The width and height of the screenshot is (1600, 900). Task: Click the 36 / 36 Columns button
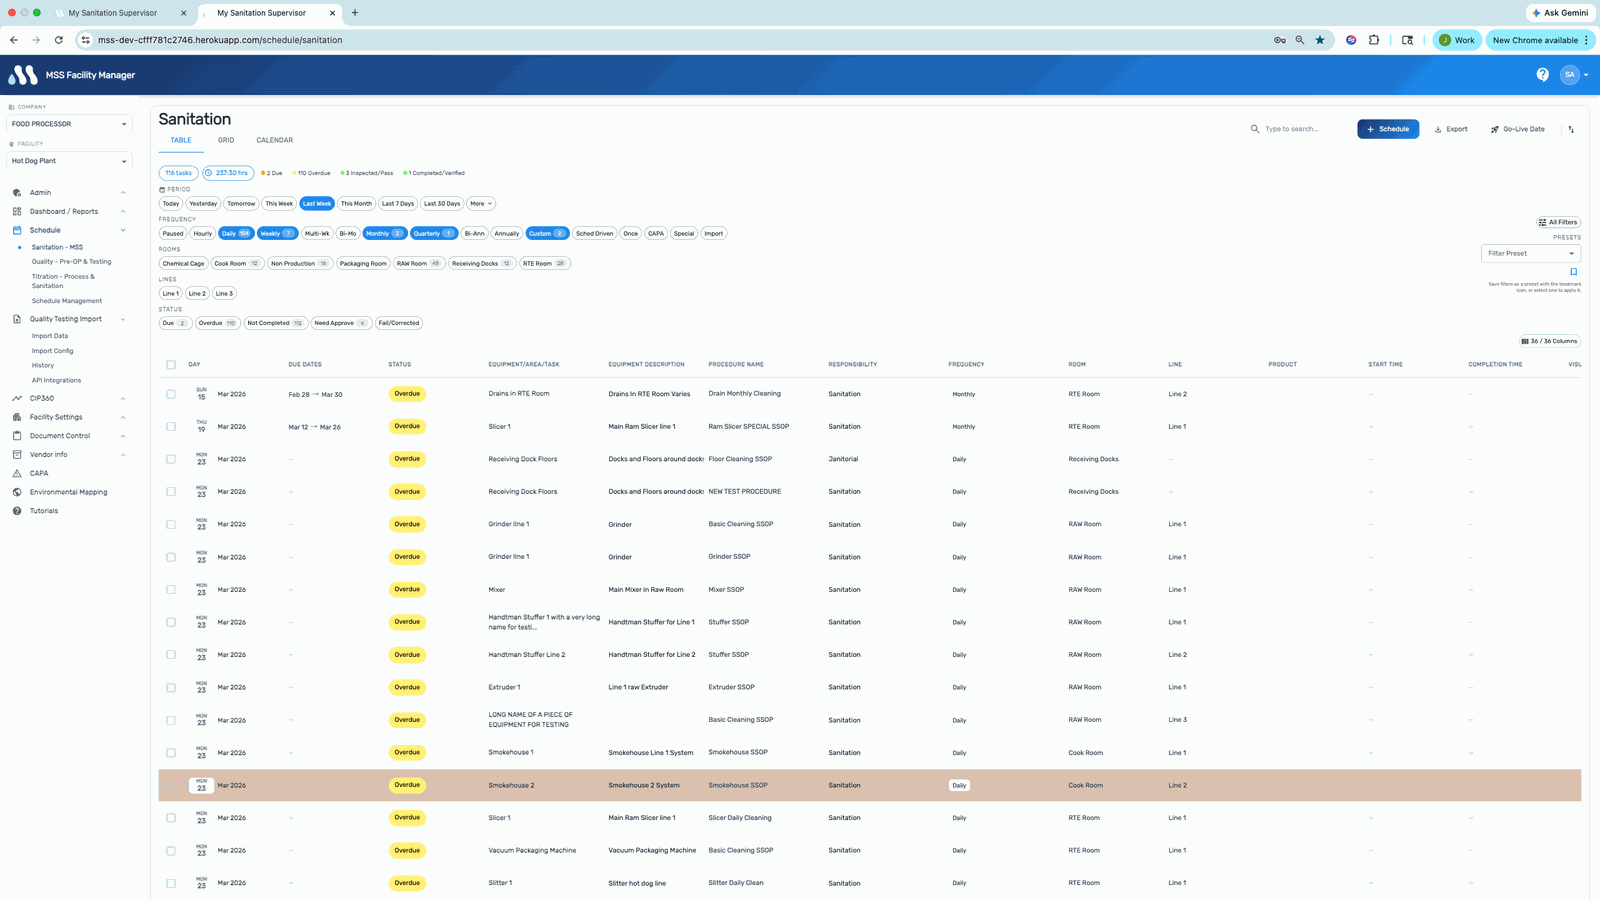[1549, 341]
